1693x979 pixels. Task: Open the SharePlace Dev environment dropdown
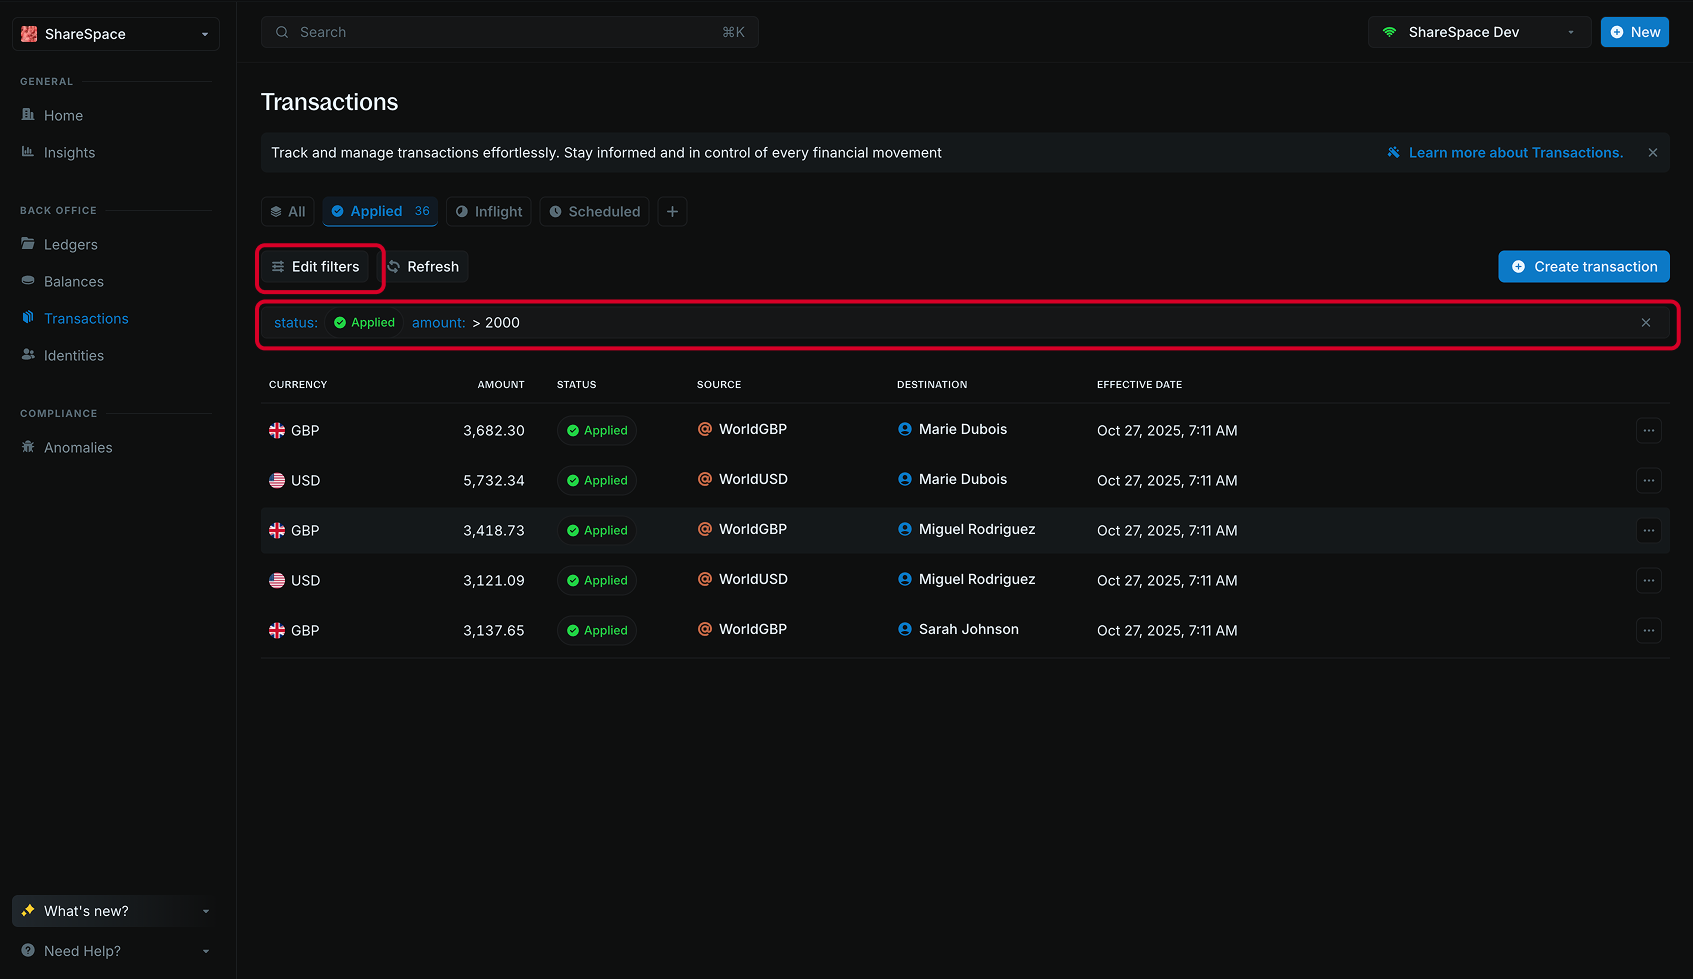[x=1570, y=31]
